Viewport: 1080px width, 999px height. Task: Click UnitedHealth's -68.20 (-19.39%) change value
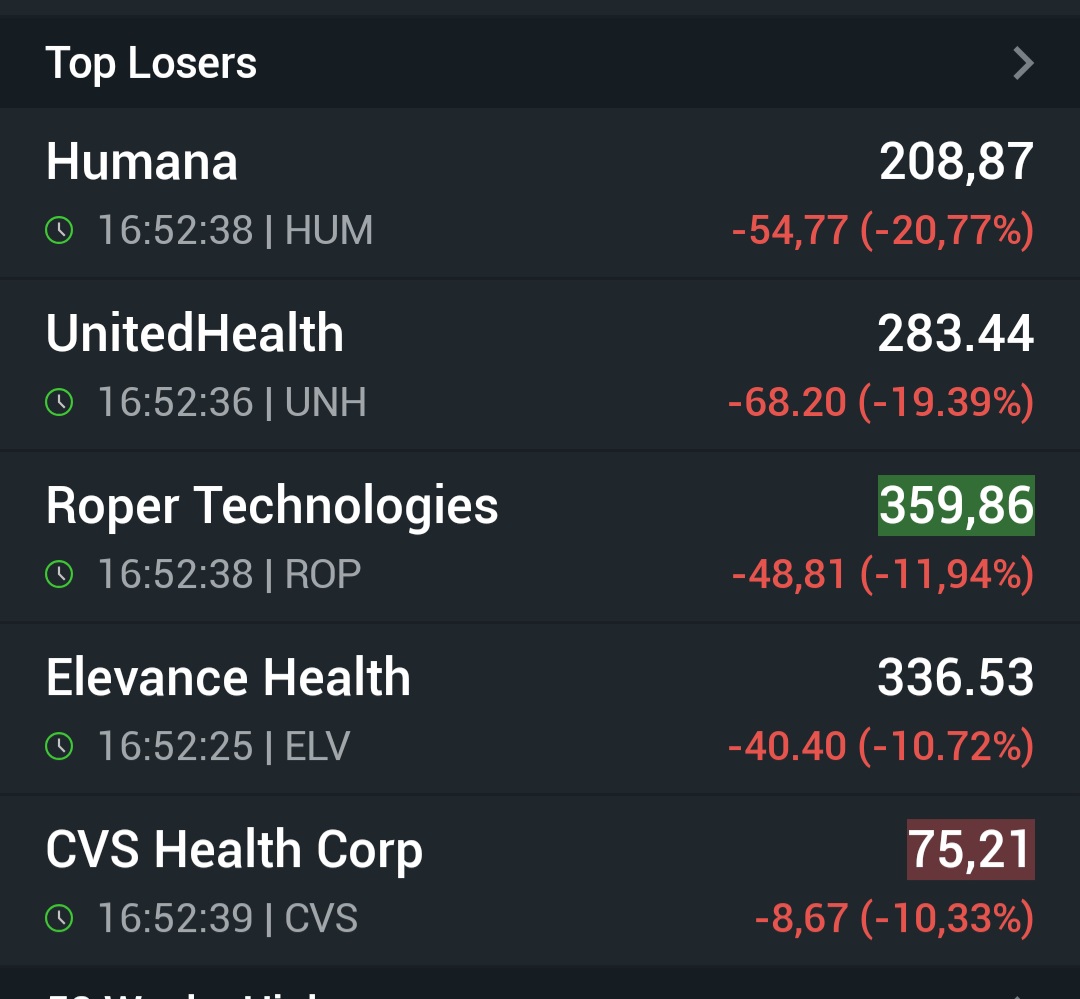880,403
